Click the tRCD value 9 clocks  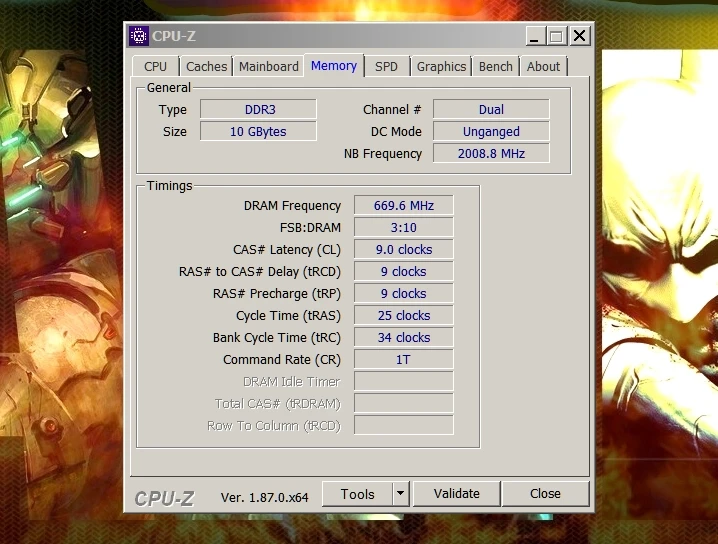tap(403, 271)
